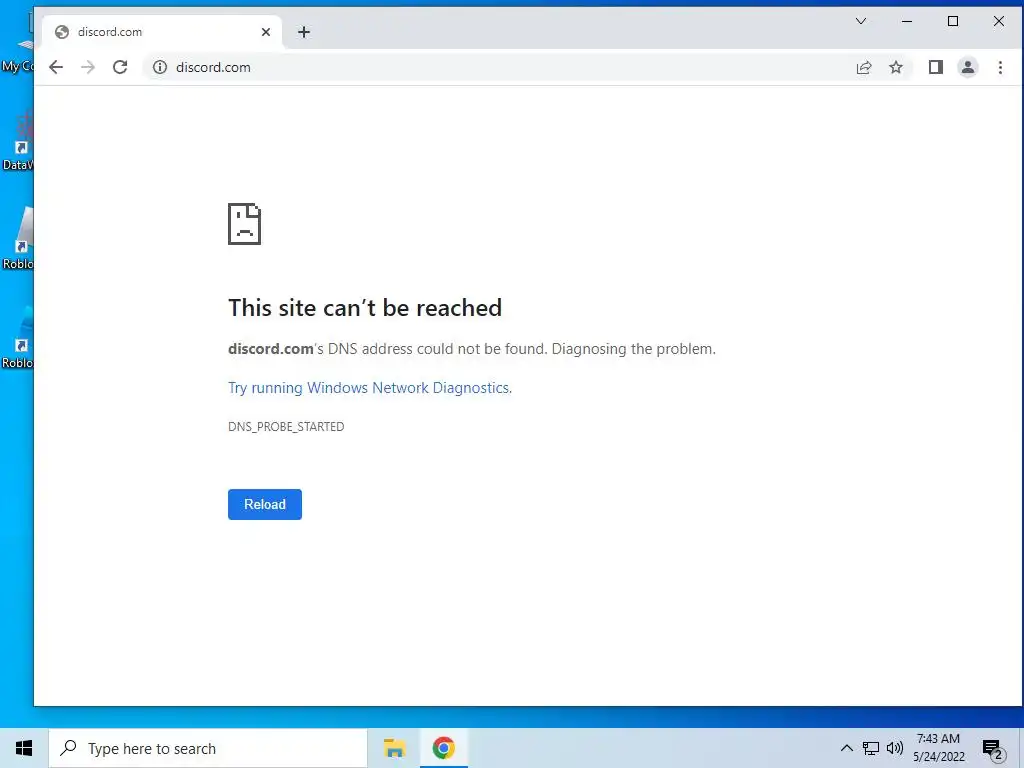Open the notification center icon
Image resolution: width=1024 pixels, height=768 pixels.
(993, 749)
